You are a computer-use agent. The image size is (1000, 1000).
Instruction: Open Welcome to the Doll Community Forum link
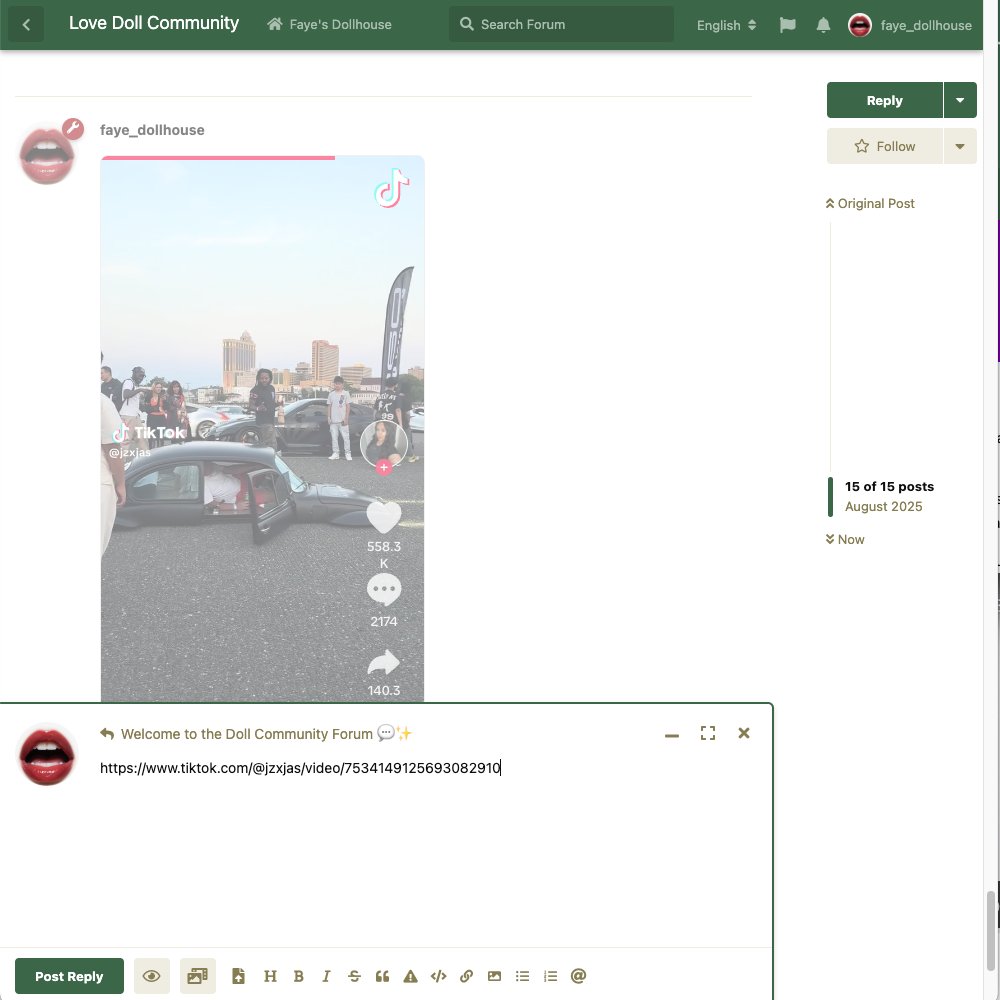pyautogui.click(x=267, y=734)
